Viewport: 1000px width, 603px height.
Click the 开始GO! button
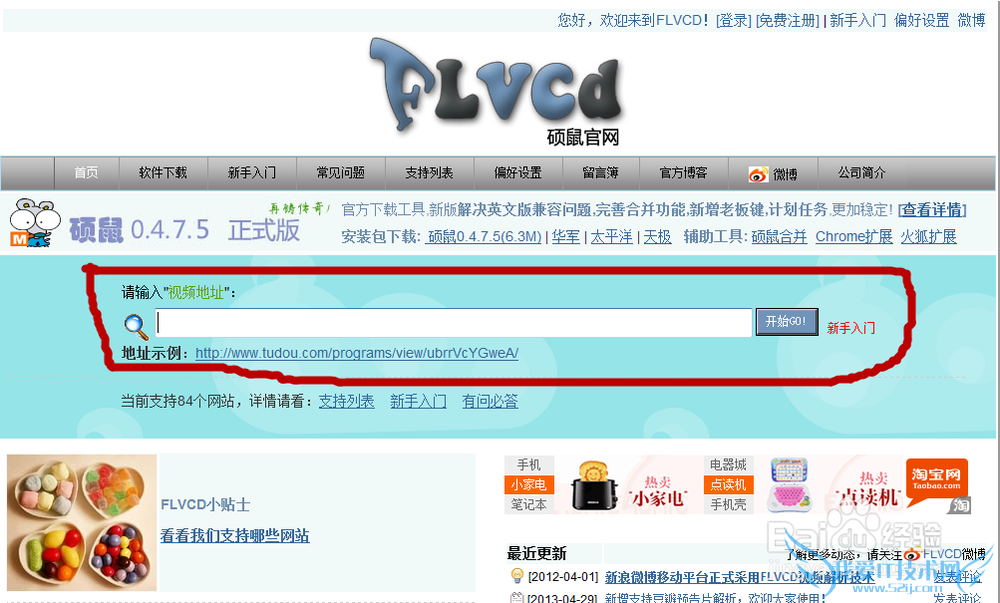[786, 321]
